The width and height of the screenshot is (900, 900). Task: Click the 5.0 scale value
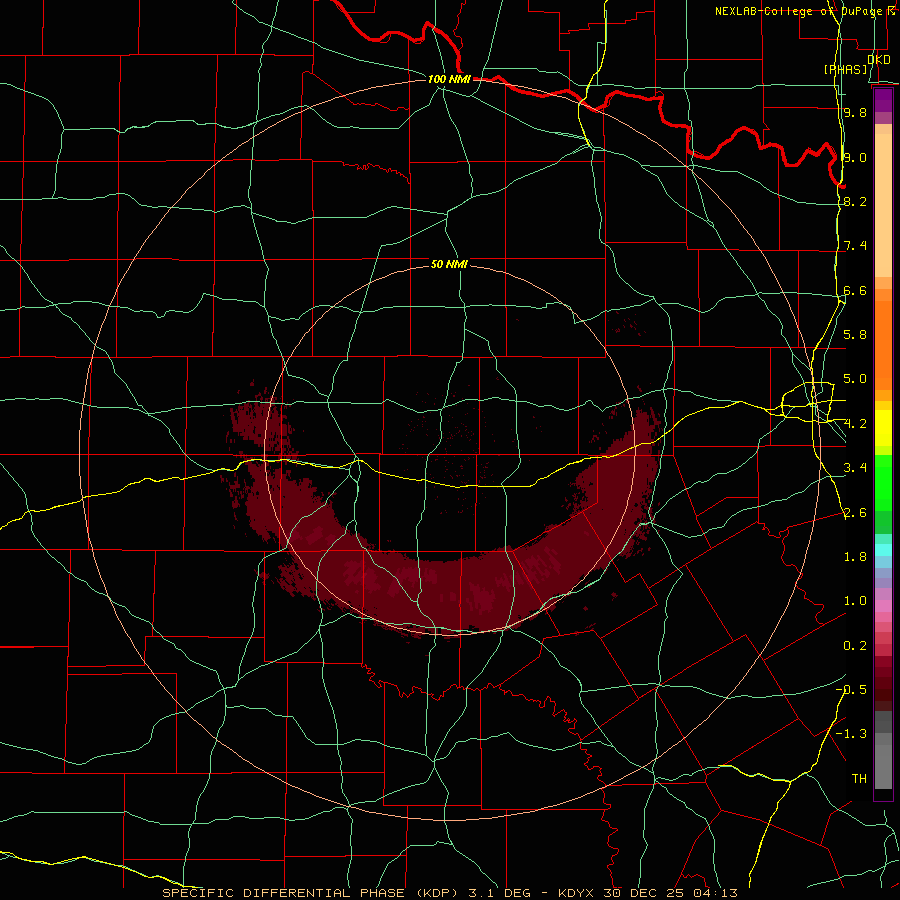point(855,379)
